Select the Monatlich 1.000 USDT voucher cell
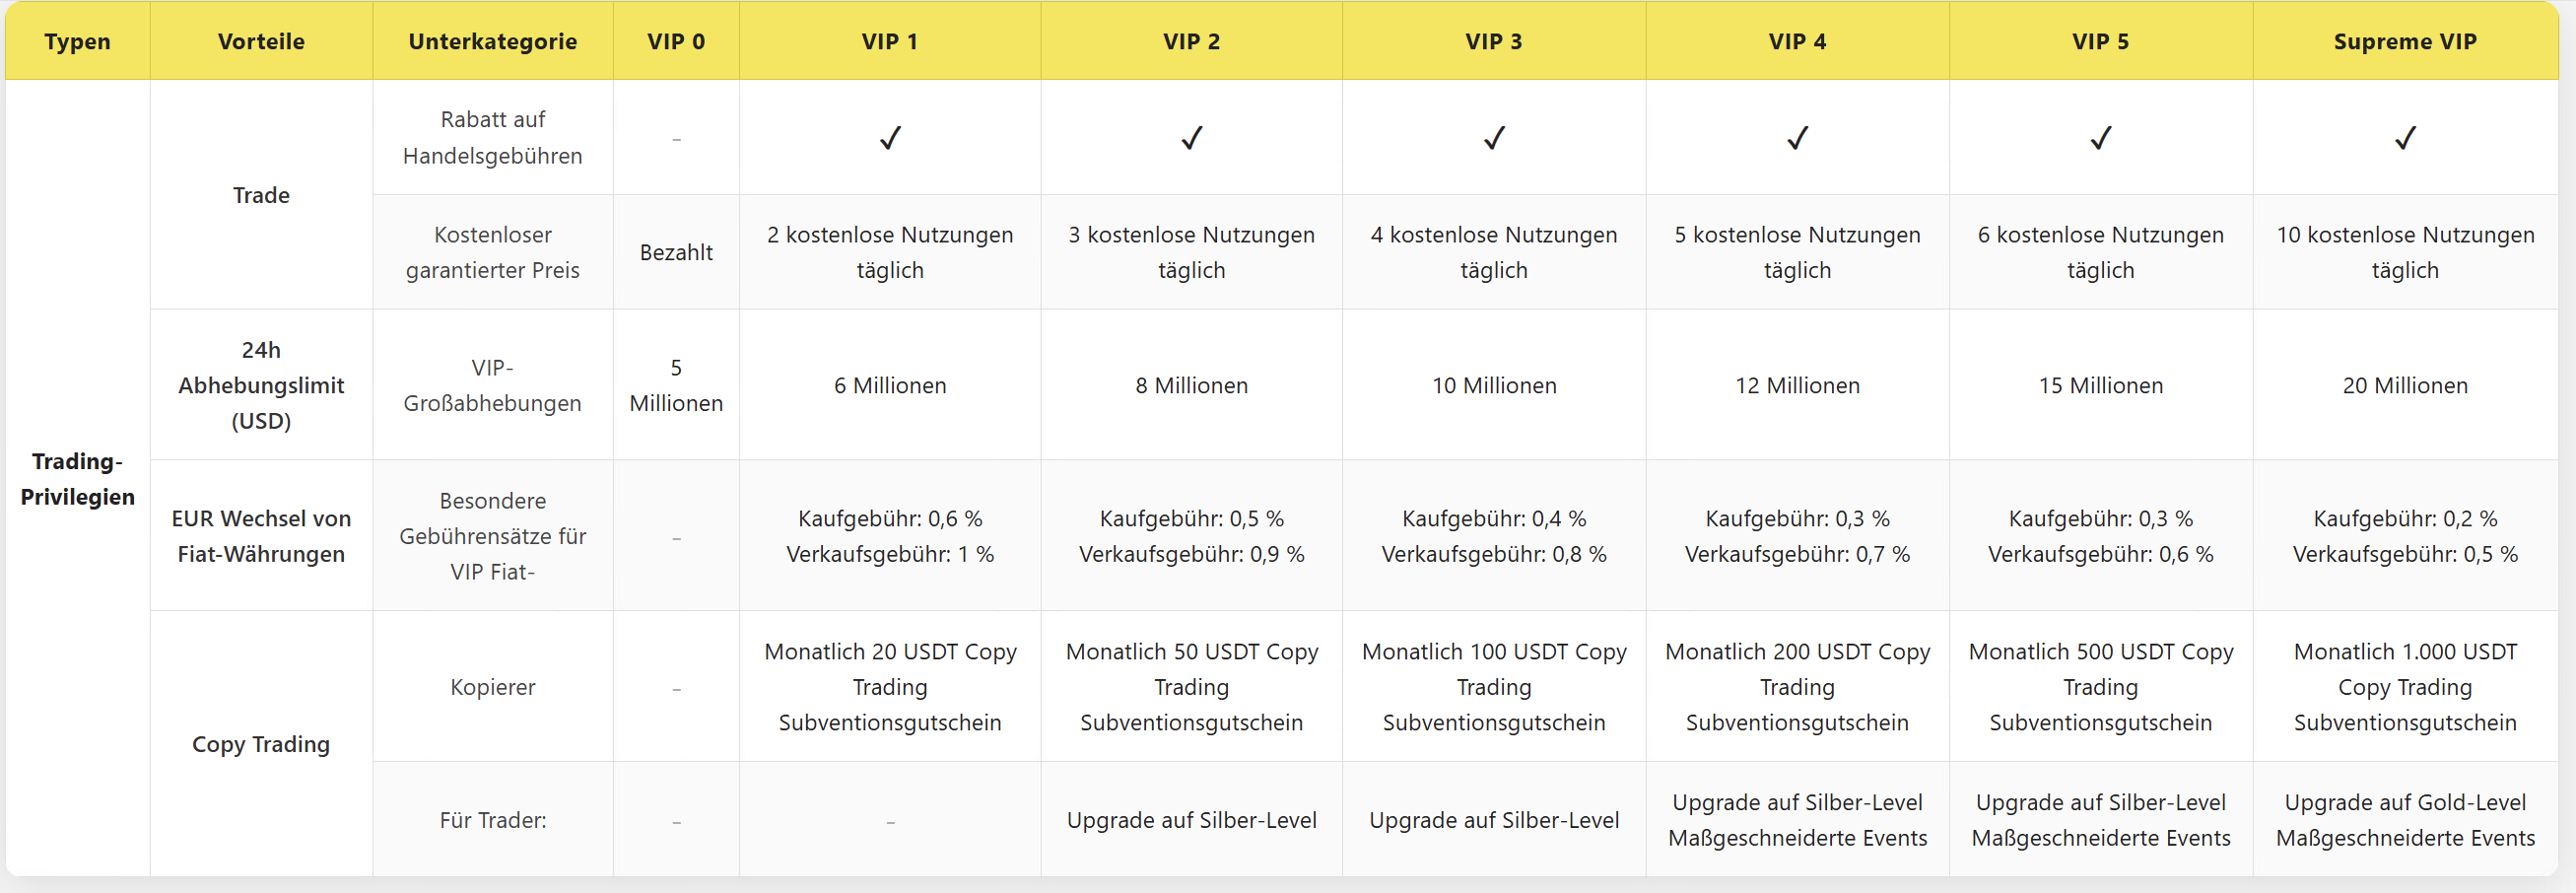 [2405, 687]
